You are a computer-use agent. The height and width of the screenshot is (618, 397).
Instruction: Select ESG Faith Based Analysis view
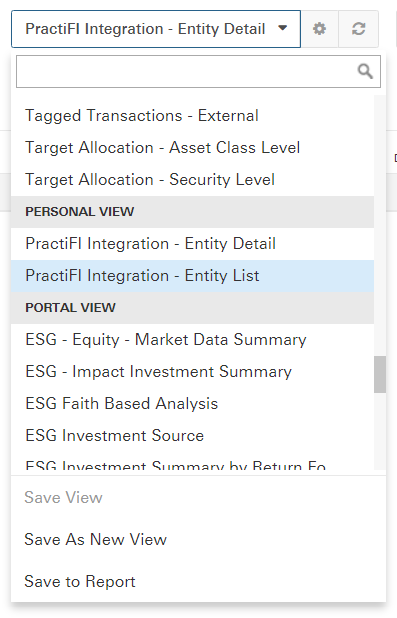tap(192, 404)
